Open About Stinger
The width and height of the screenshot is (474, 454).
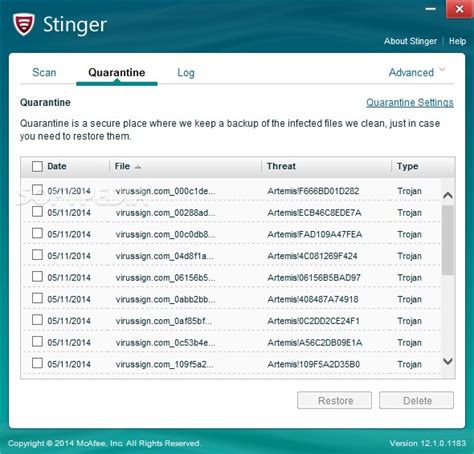coord(410,41)
